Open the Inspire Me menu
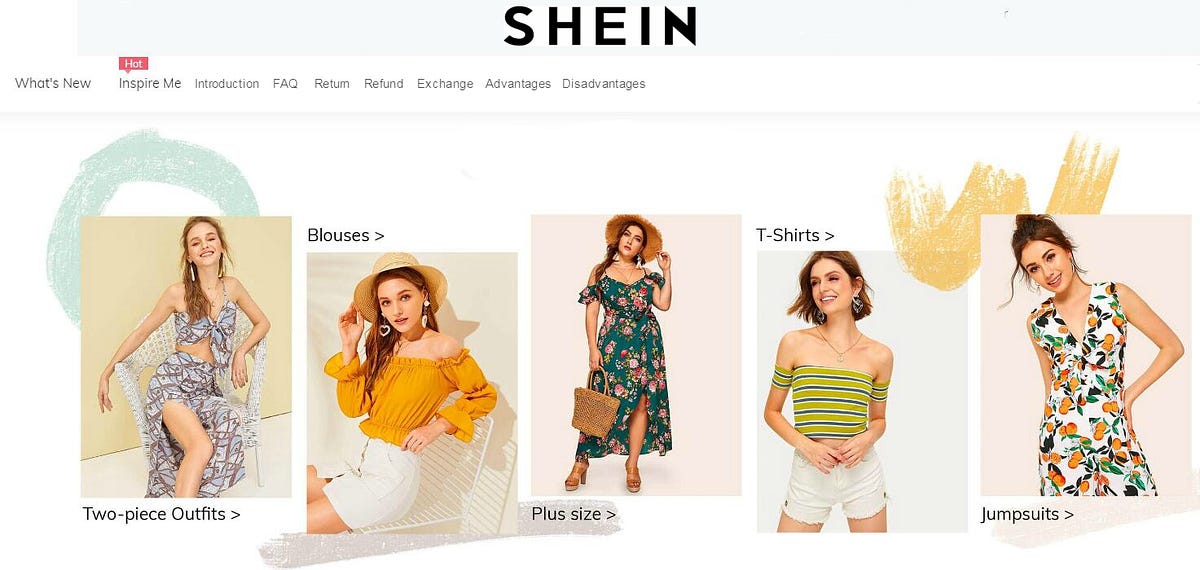This screenshot has width=1200, height=570. coord(150,83)
